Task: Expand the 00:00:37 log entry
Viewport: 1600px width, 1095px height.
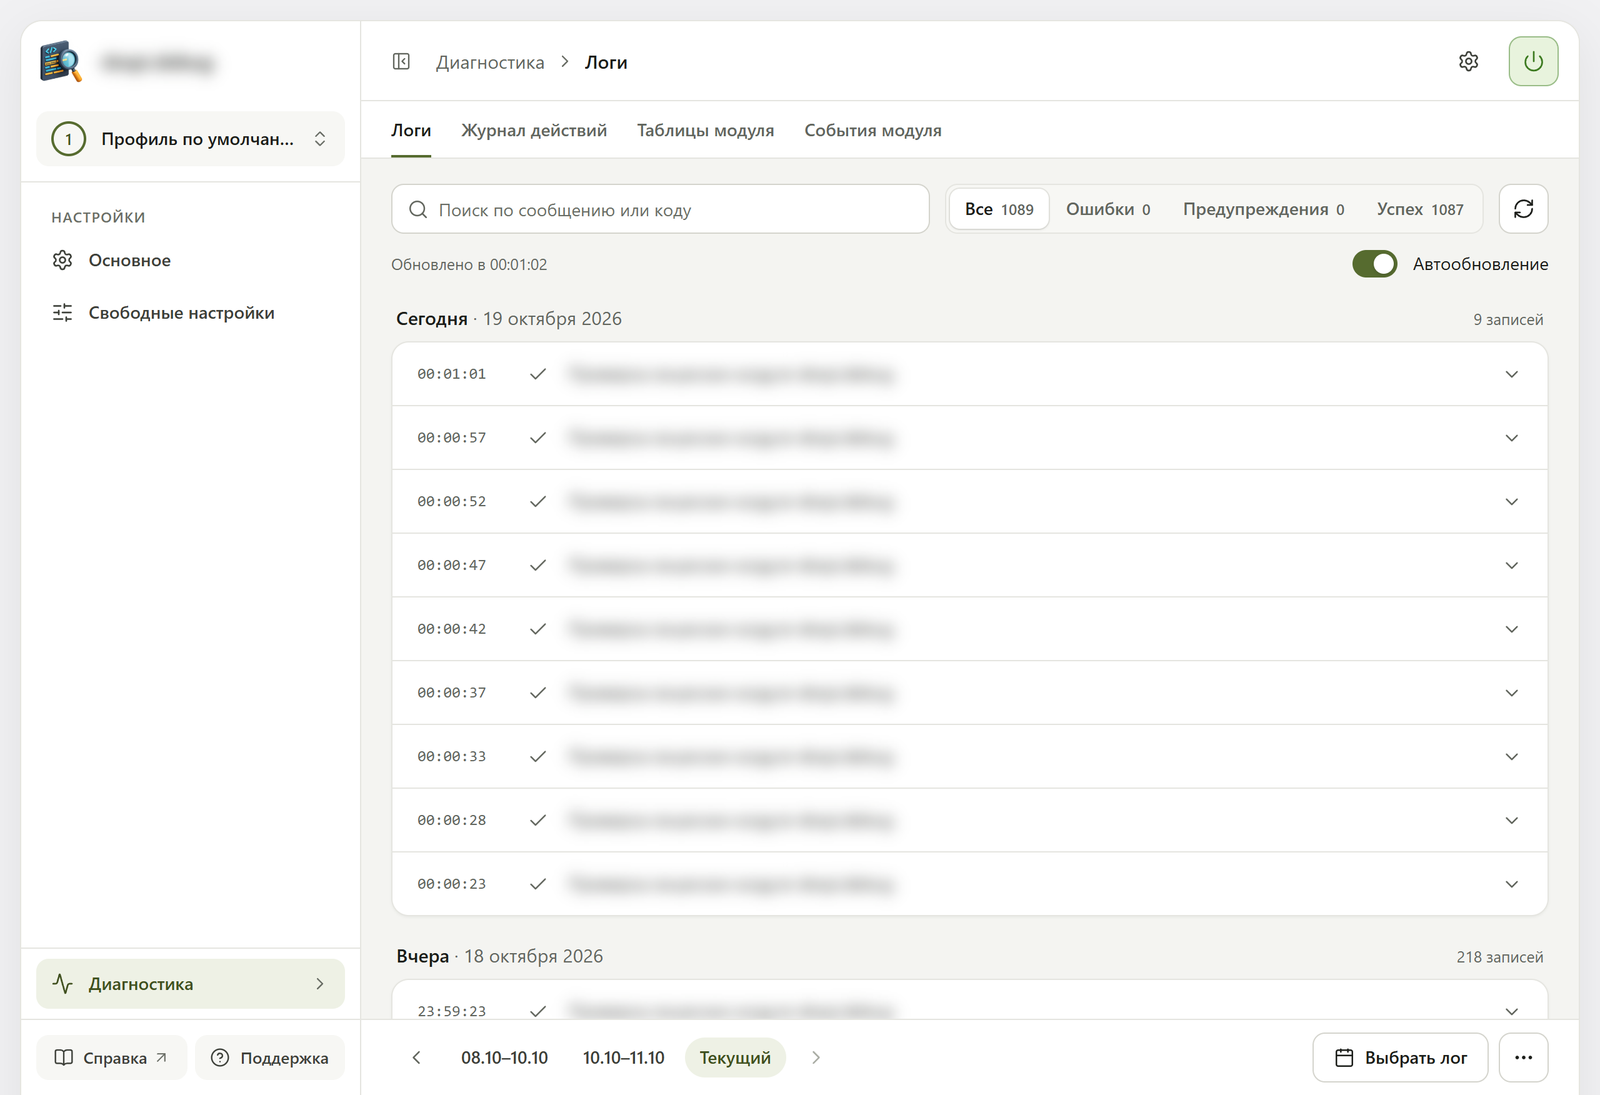Action: 1512,693
